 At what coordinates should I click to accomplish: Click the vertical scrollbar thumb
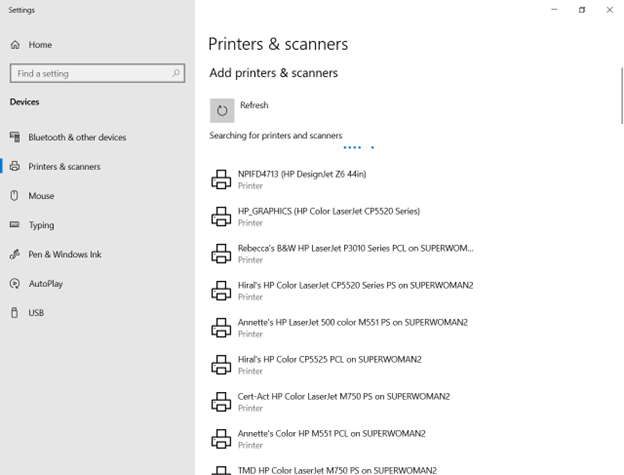[622, 96]
